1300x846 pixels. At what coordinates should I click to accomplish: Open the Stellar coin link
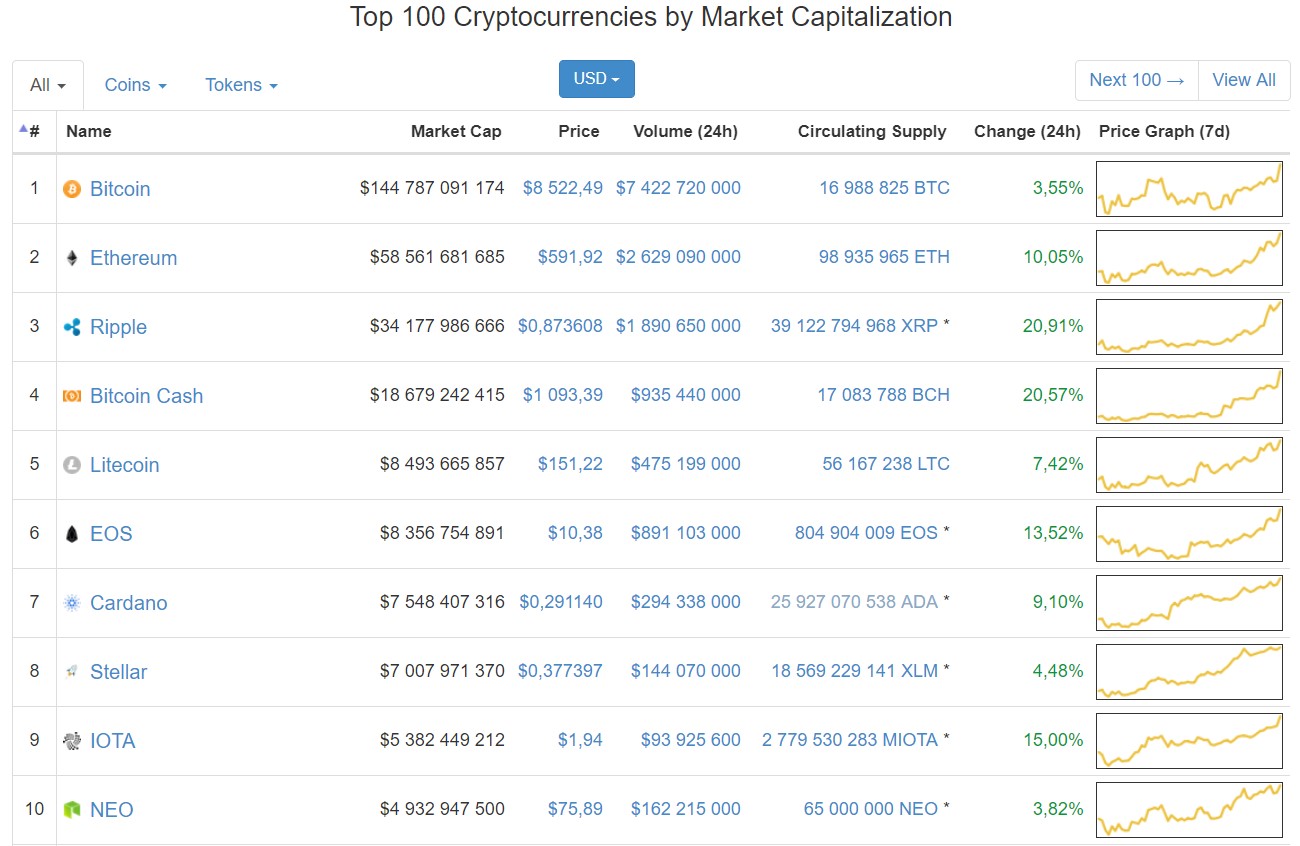(x=118, y=672)
